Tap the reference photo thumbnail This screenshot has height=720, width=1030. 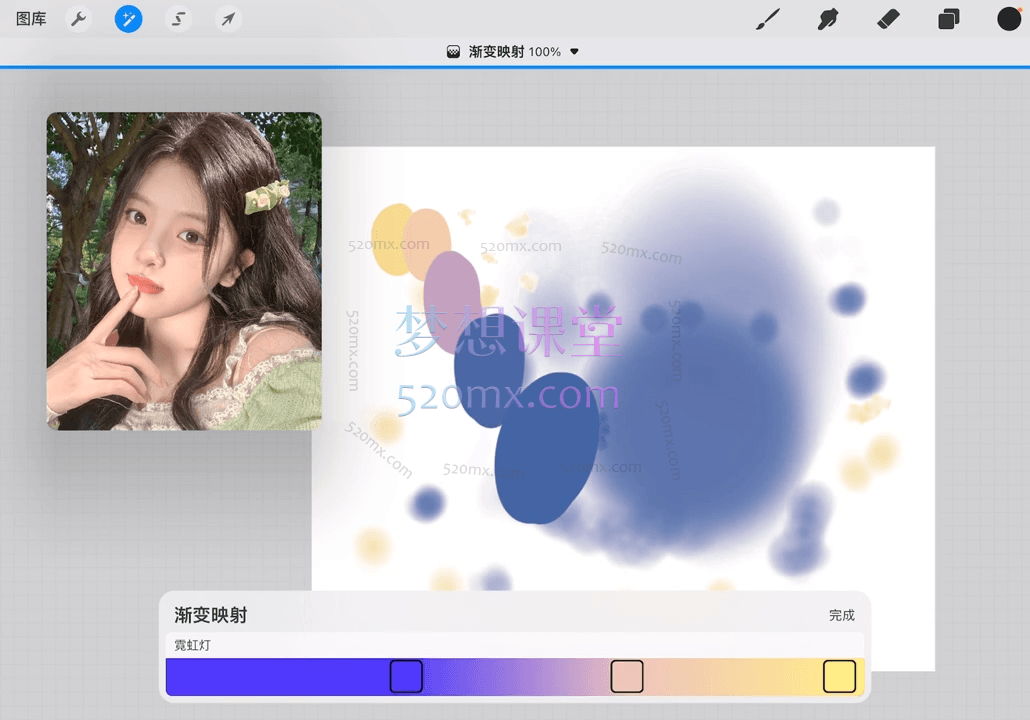183,270
